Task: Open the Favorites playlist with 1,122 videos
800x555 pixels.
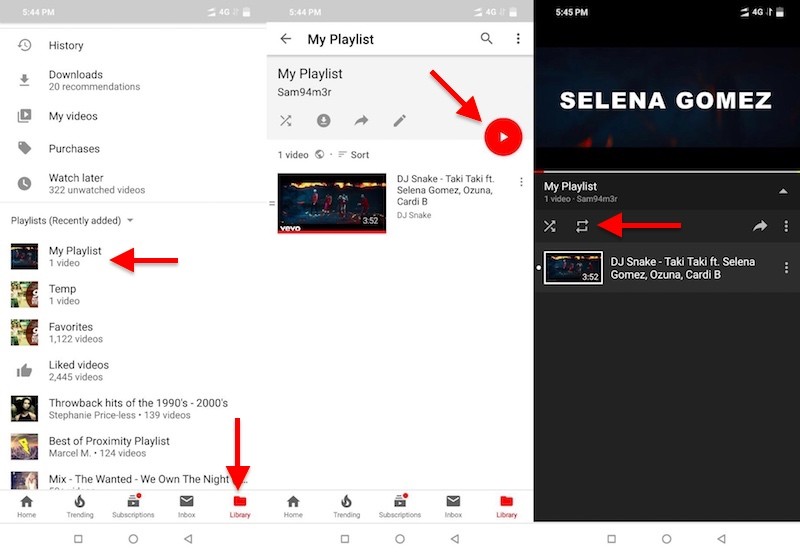Action: 133,333
